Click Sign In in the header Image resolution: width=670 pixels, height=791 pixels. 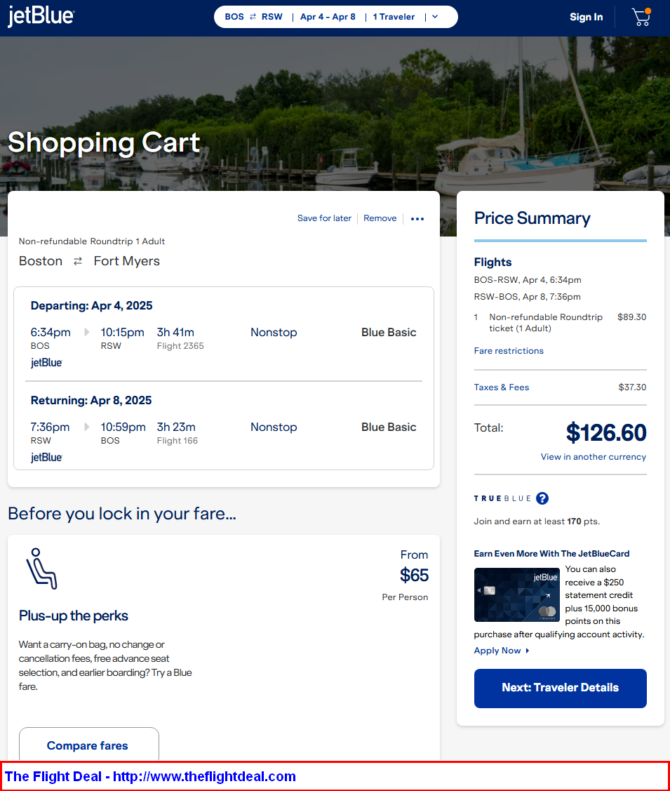(x=586, y=17)
